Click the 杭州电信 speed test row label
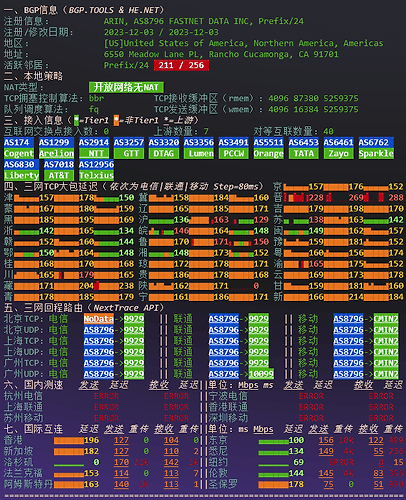This screenshot has height=500, width=406. coord(23,396)
